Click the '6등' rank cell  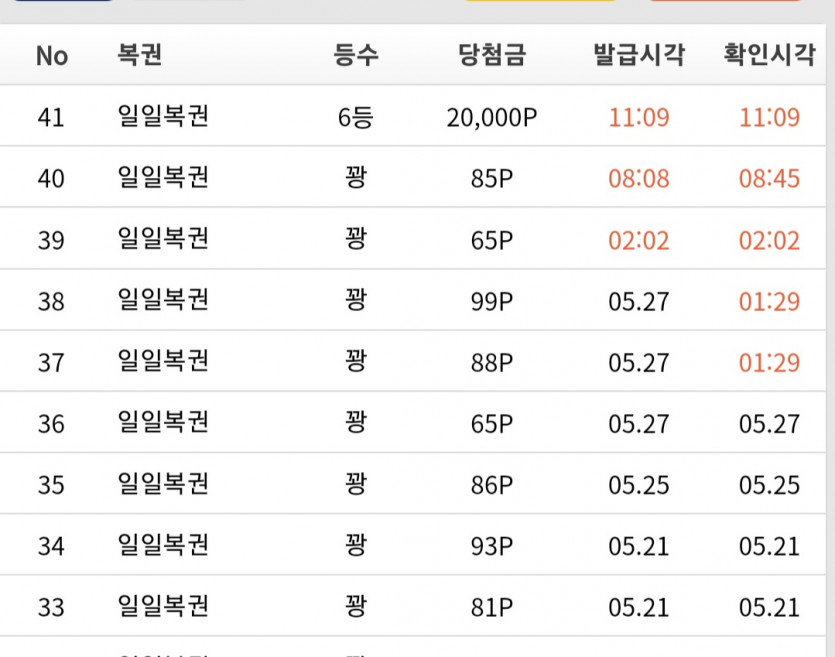tap(356, 117)
